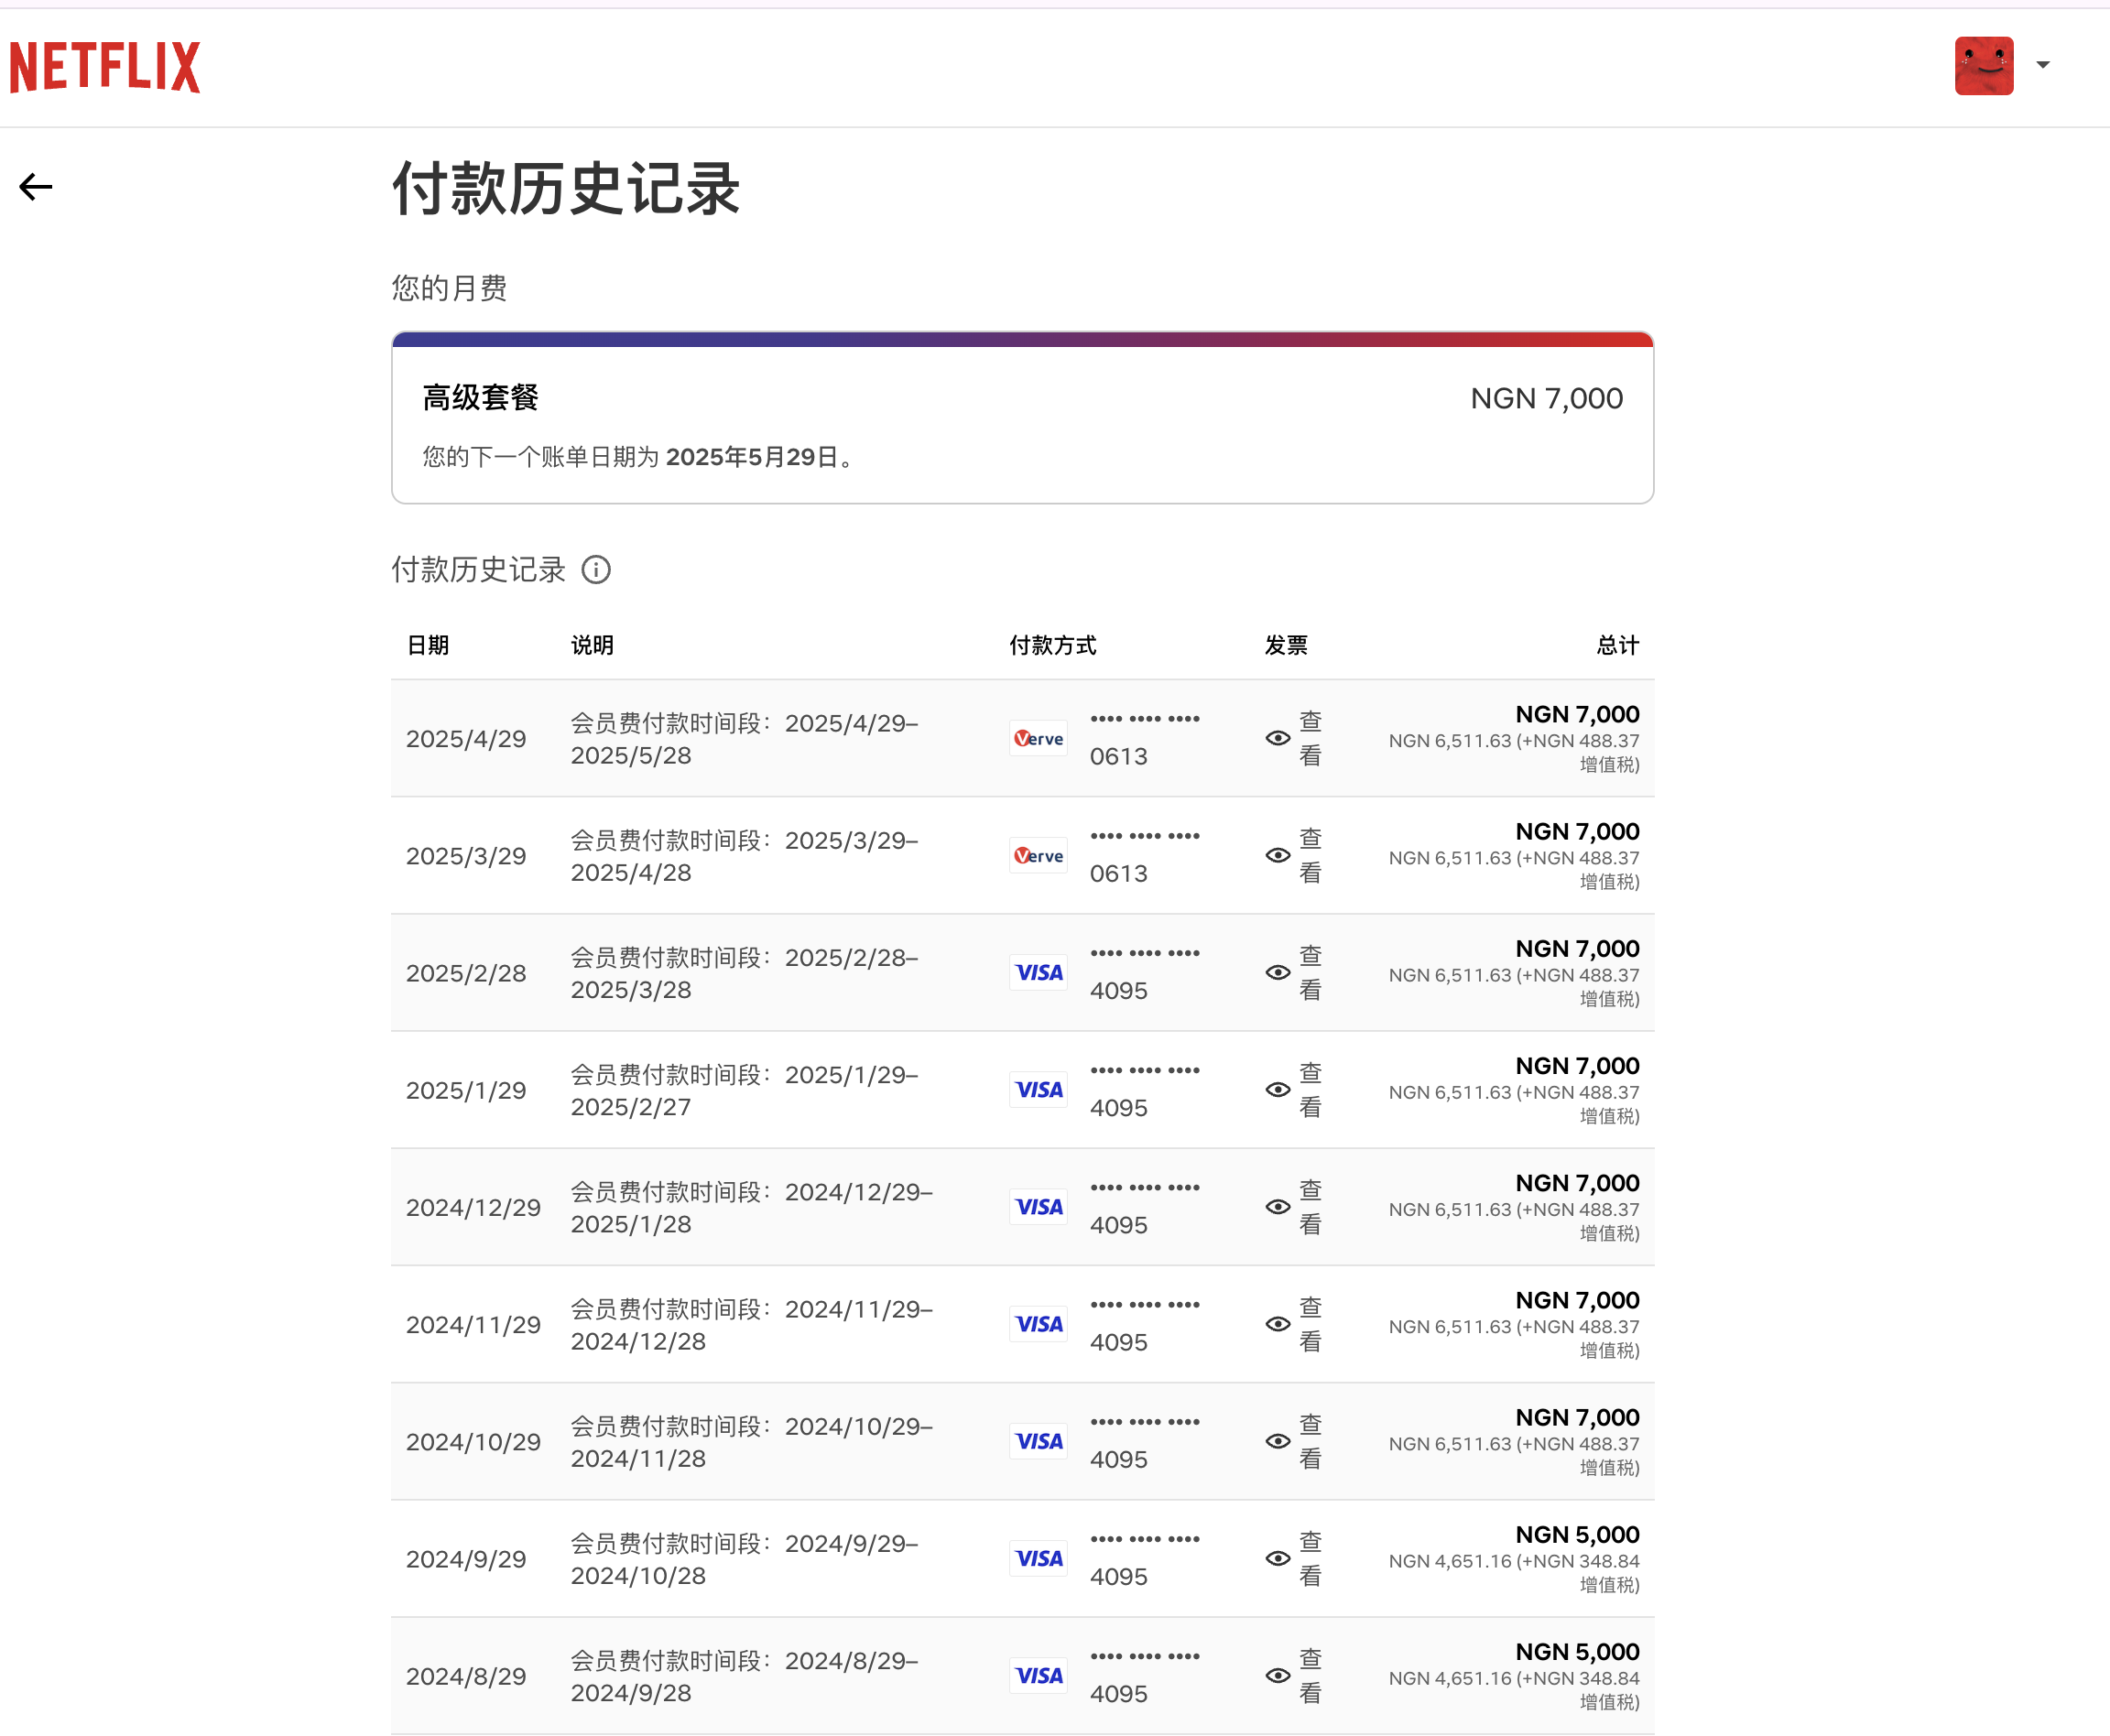The image size is (2110, 1736).
Task: View invoice eye icon for 2024/12/29
Action: [x=1277, y=1207]
